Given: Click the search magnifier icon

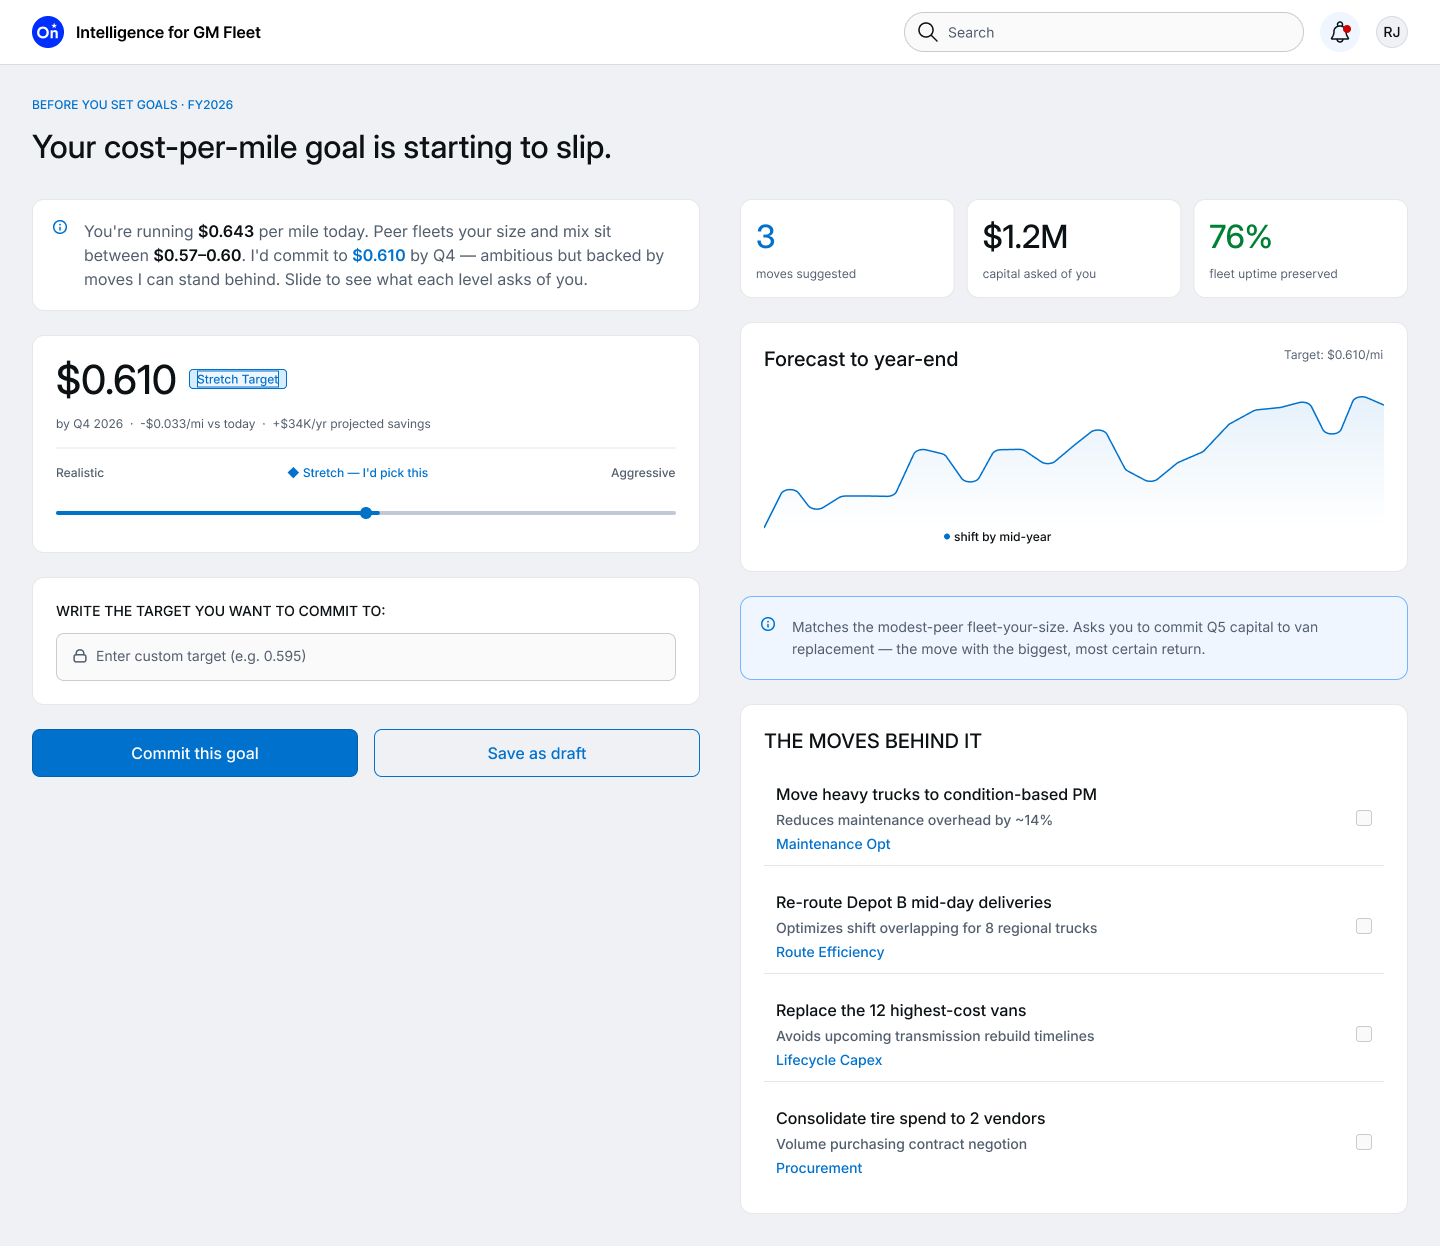Looking at the screenshot, I should tap(928, 32).
